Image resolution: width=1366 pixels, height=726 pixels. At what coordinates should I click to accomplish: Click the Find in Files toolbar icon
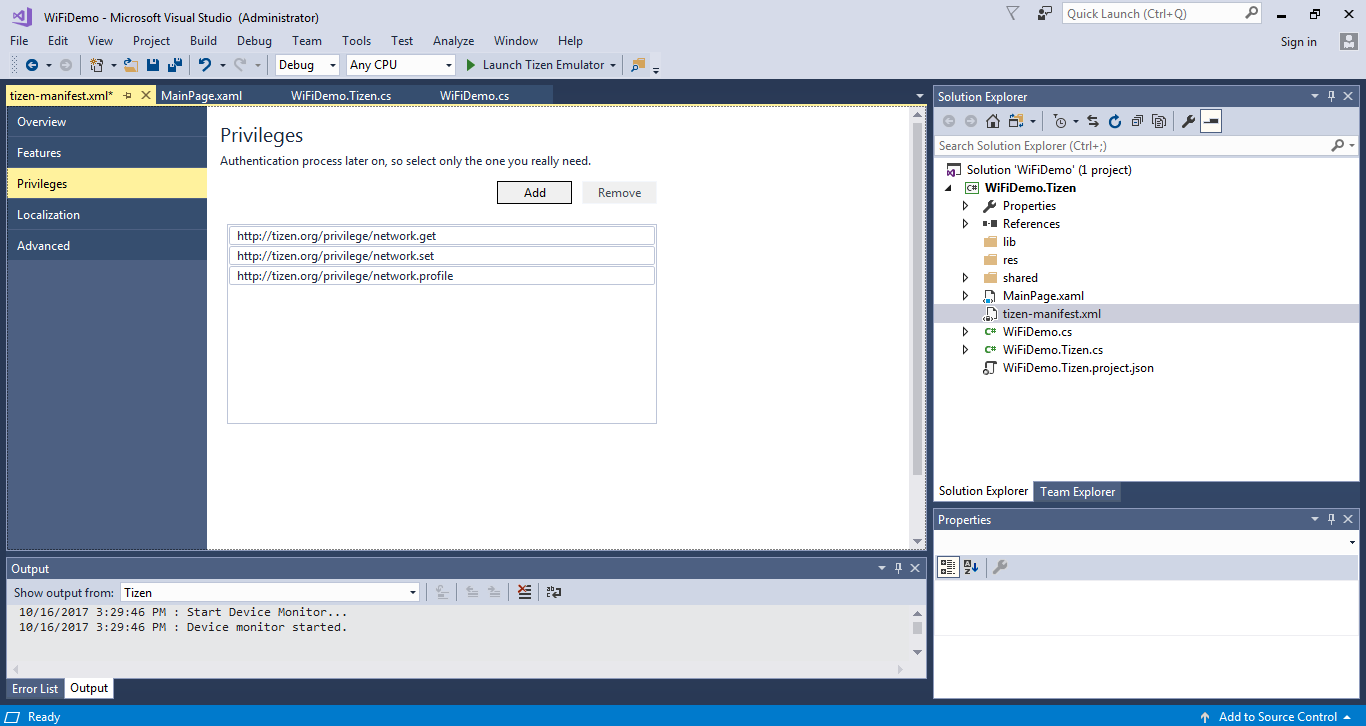tap(638, 65)
